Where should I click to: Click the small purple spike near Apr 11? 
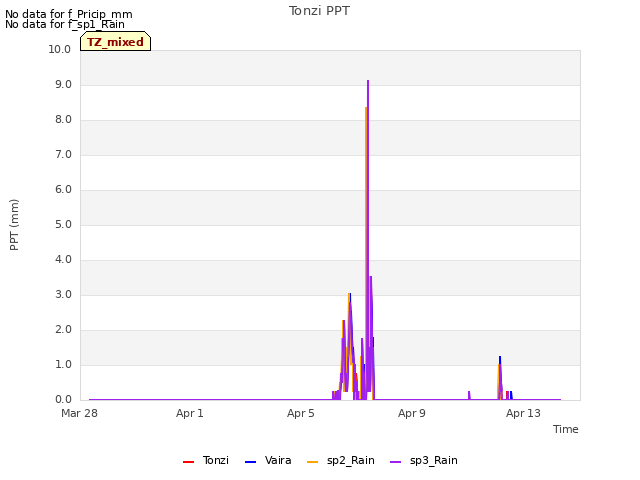point(469,393)
